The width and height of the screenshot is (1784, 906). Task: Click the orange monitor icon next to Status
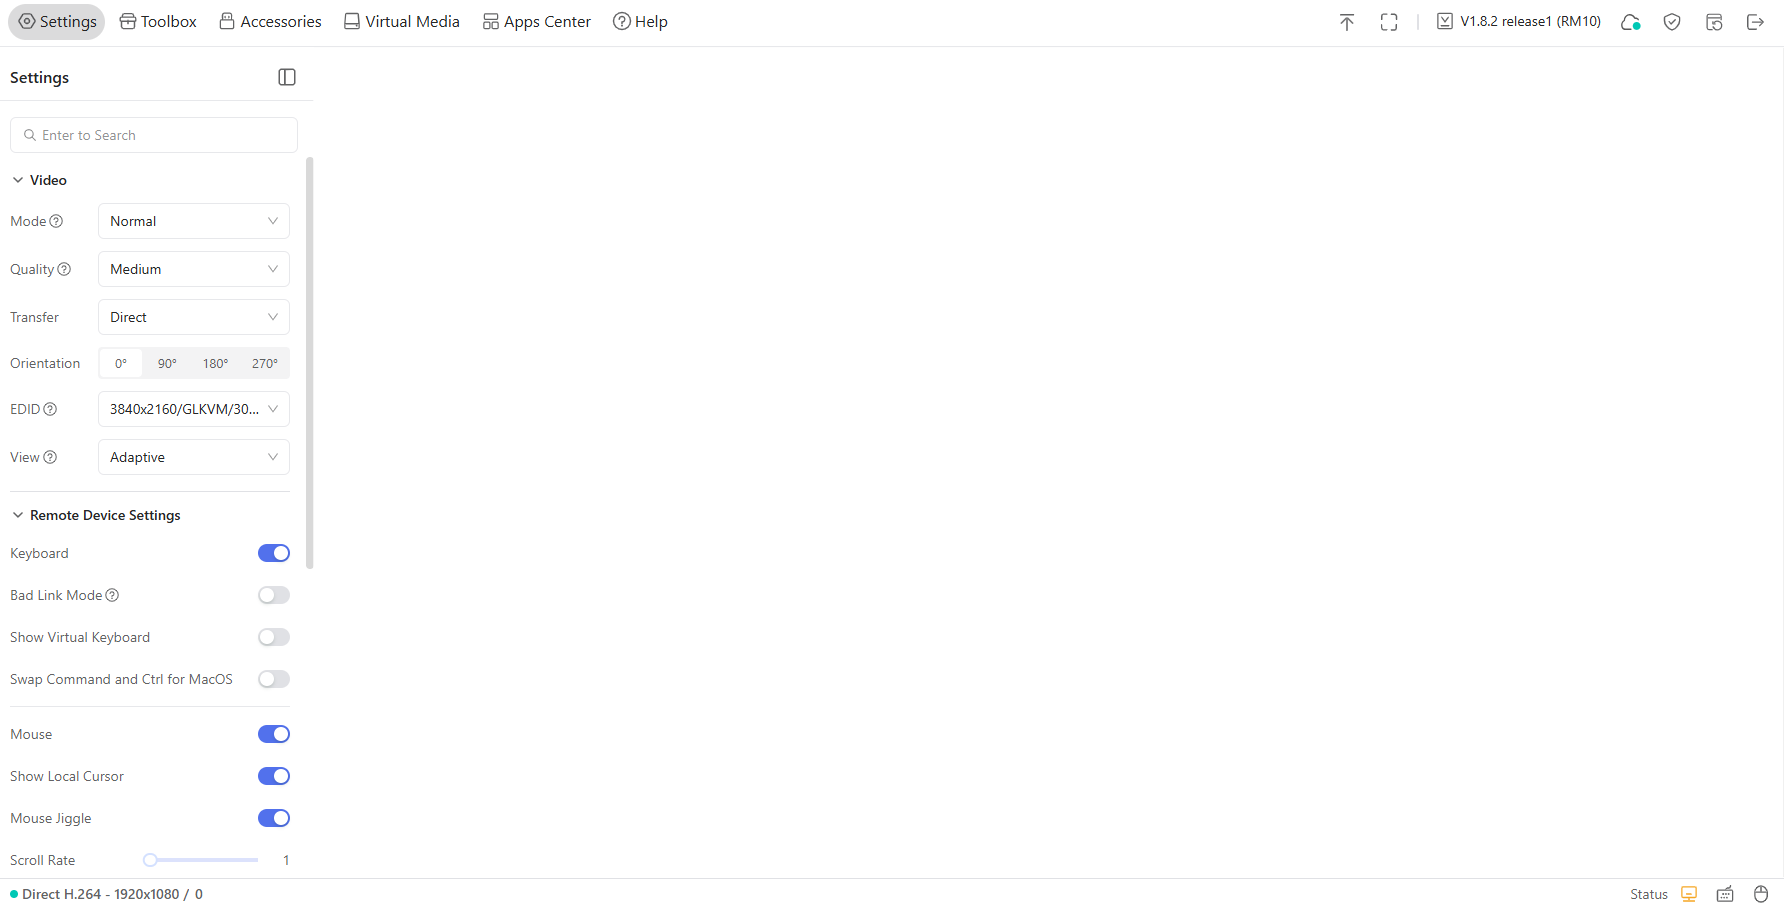click(x=1689, y=894)
